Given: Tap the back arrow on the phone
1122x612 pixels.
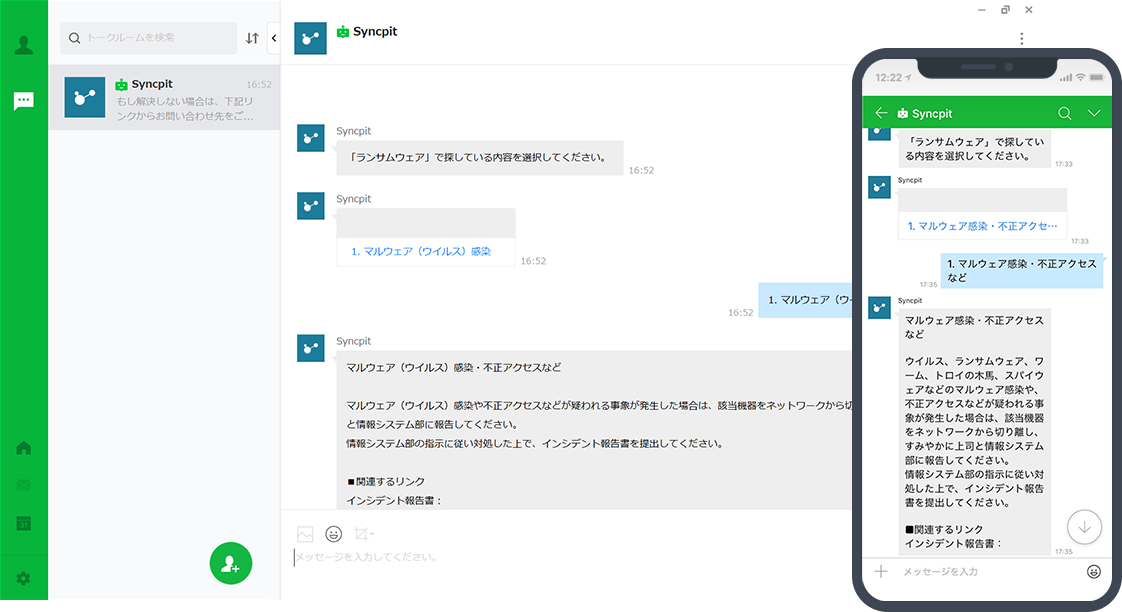Looking at the screenshot, I should pyautogui.click(x=881, y=113).
